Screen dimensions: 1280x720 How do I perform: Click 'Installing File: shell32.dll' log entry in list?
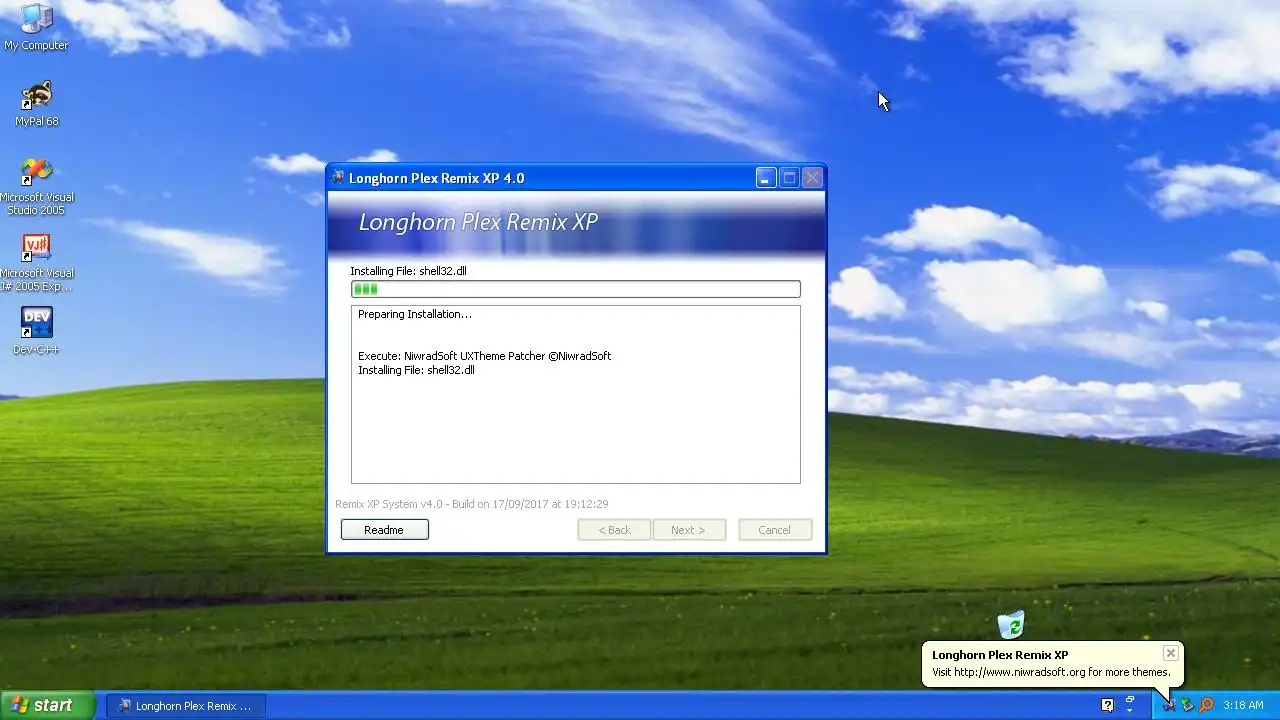(416, 370)
